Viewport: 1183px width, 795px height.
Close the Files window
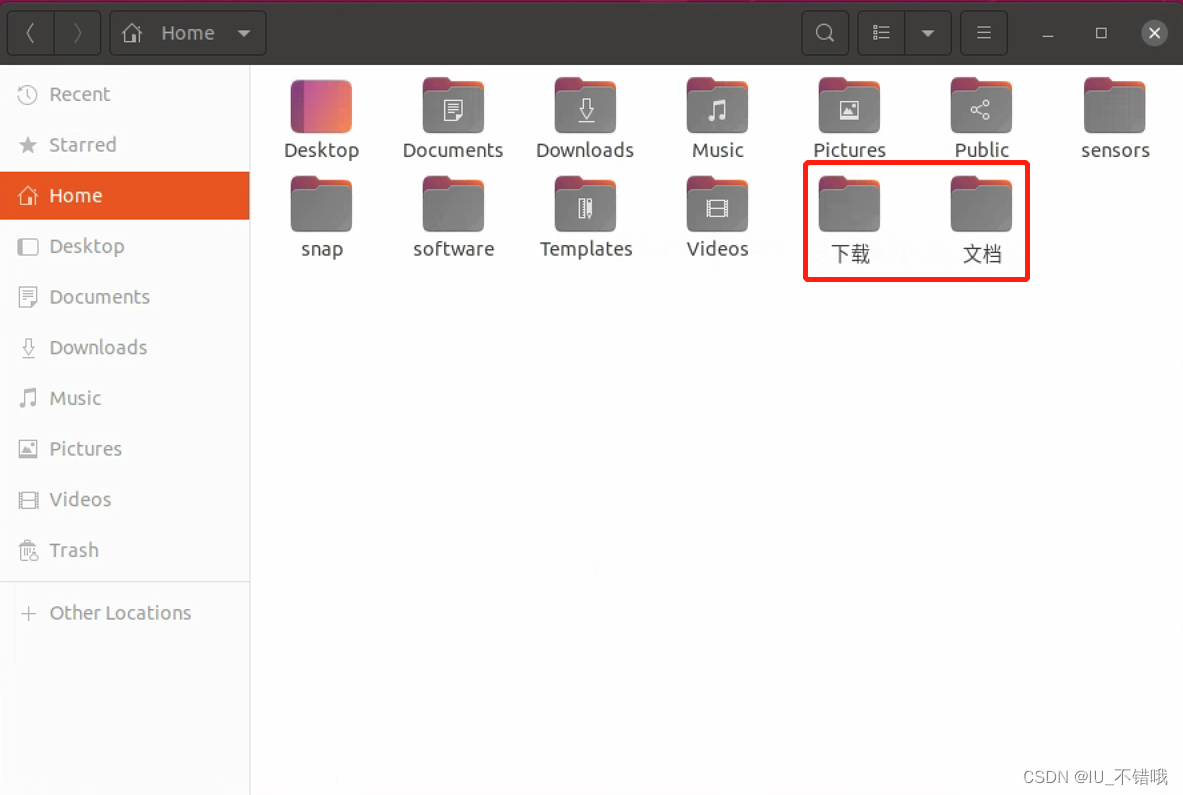tap(1154, 33)
